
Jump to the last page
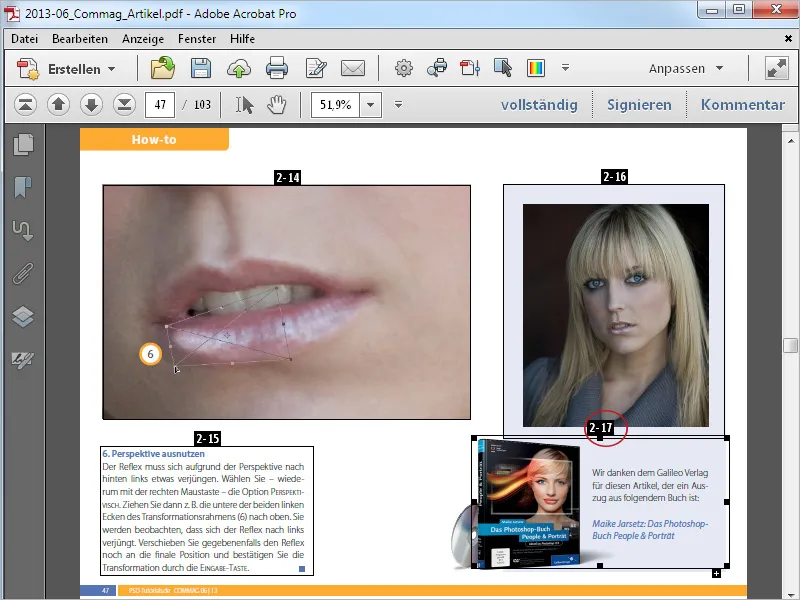click(x=124, y=105)
